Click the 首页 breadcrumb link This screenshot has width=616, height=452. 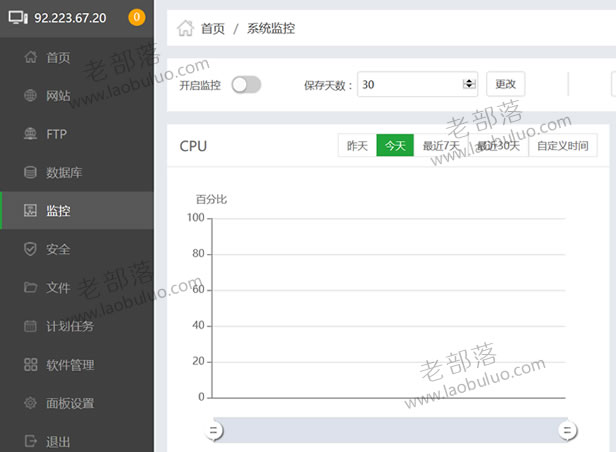point(213,29)
